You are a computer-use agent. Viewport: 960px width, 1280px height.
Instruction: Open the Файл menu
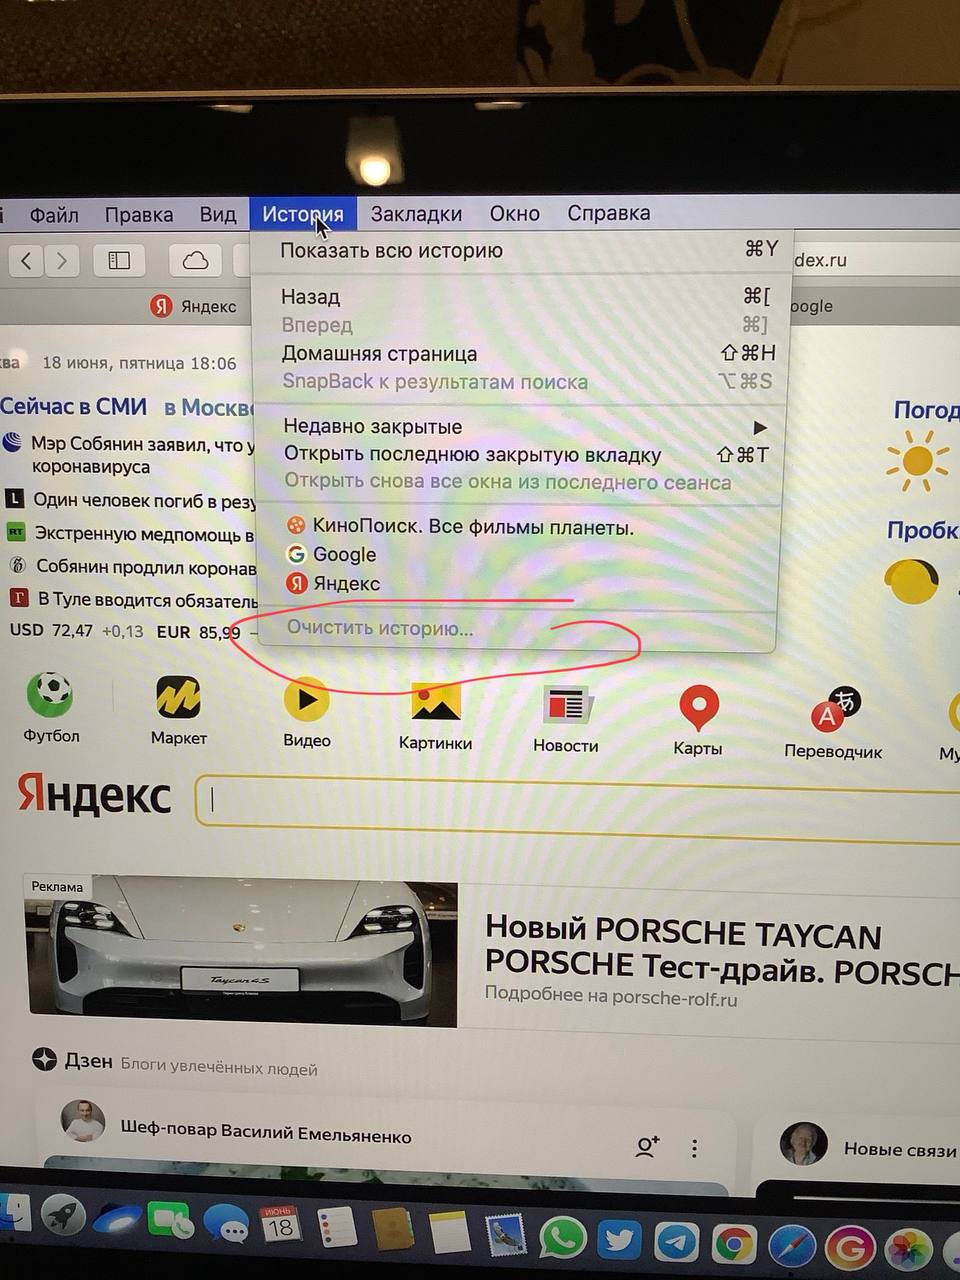coord(54,215)
